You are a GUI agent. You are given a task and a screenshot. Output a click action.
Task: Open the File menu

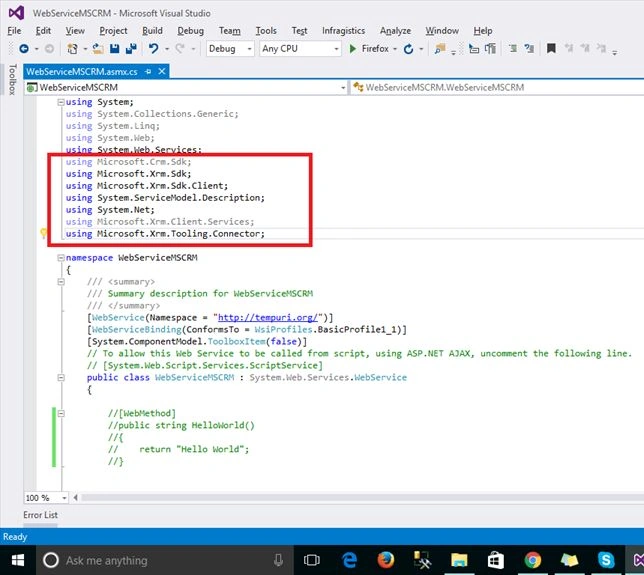[14, 31]
